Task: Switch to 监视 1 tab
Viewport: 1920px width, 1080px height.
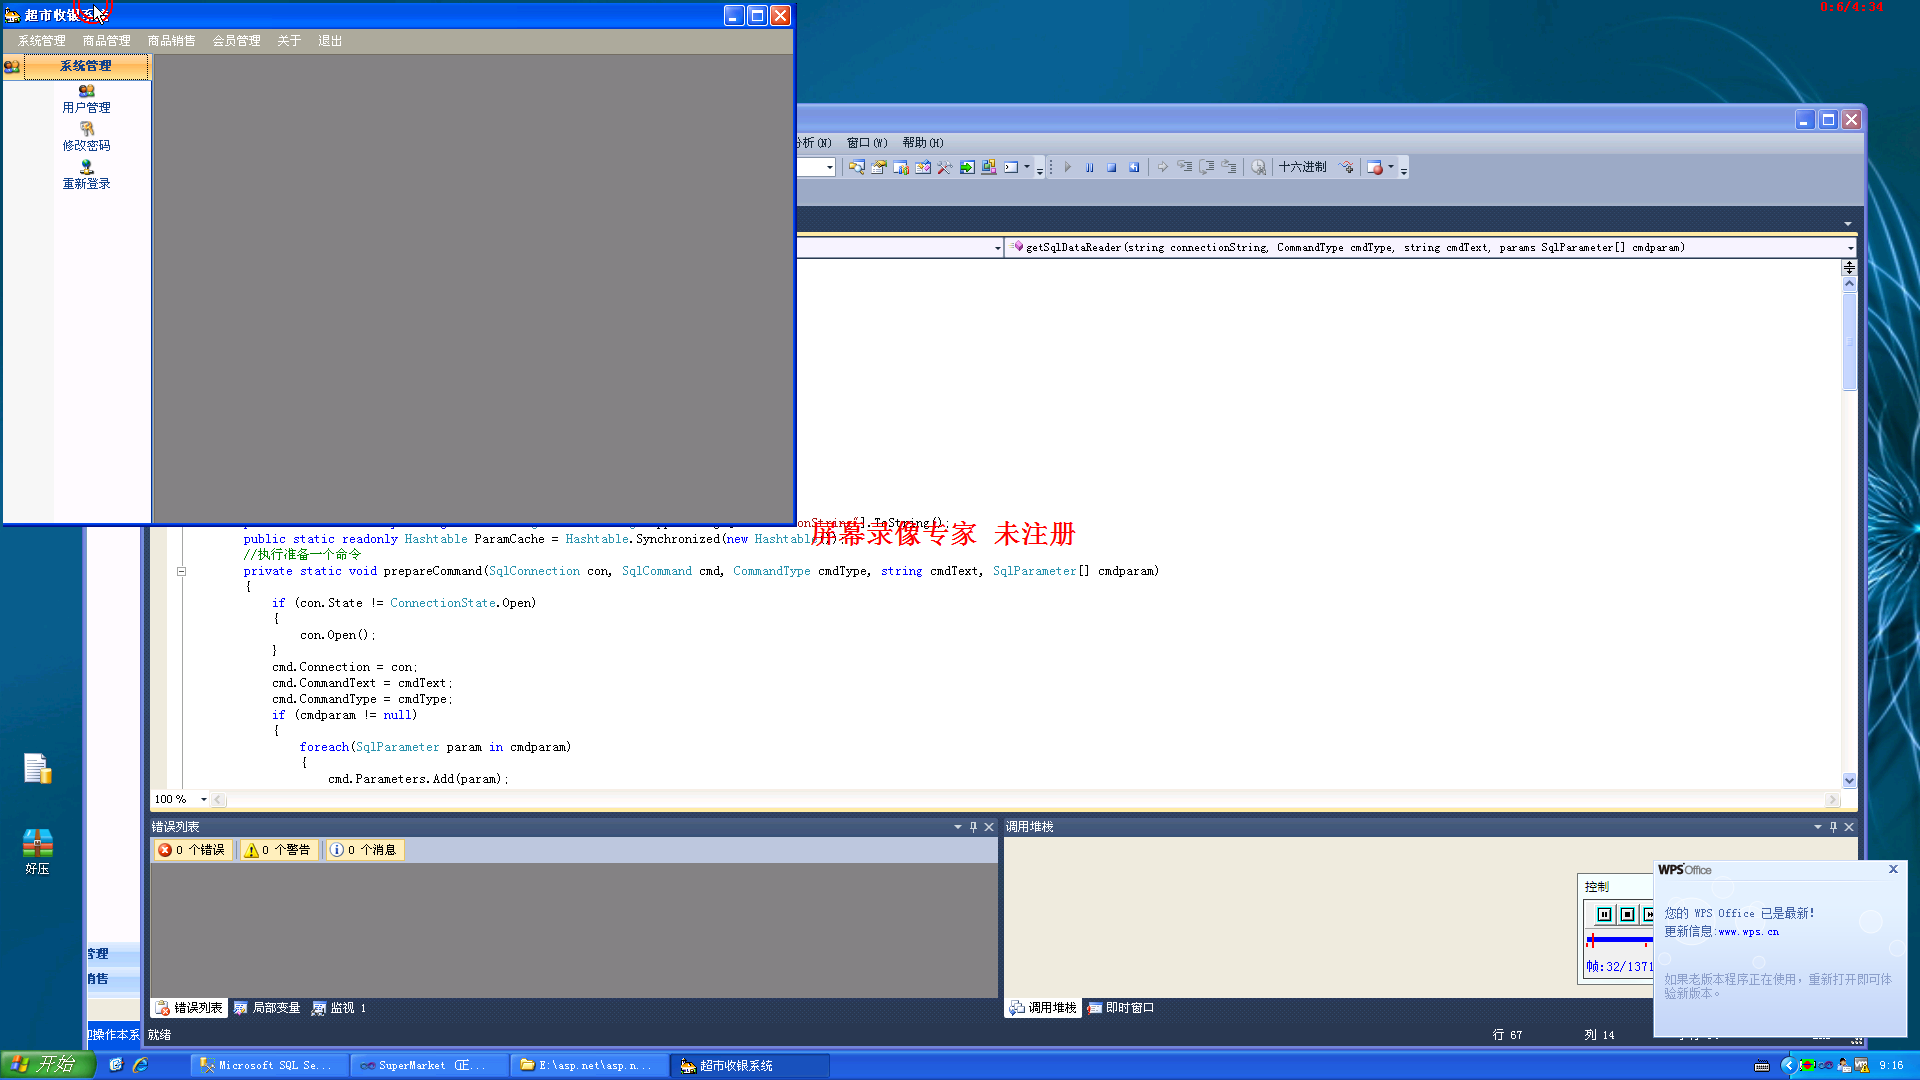Action: [339, 1008]
